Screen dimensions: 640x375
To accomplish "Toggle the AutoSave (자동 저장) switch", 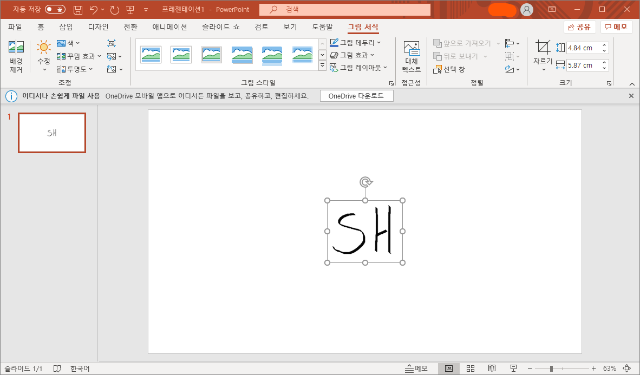I will coord(55,9).
